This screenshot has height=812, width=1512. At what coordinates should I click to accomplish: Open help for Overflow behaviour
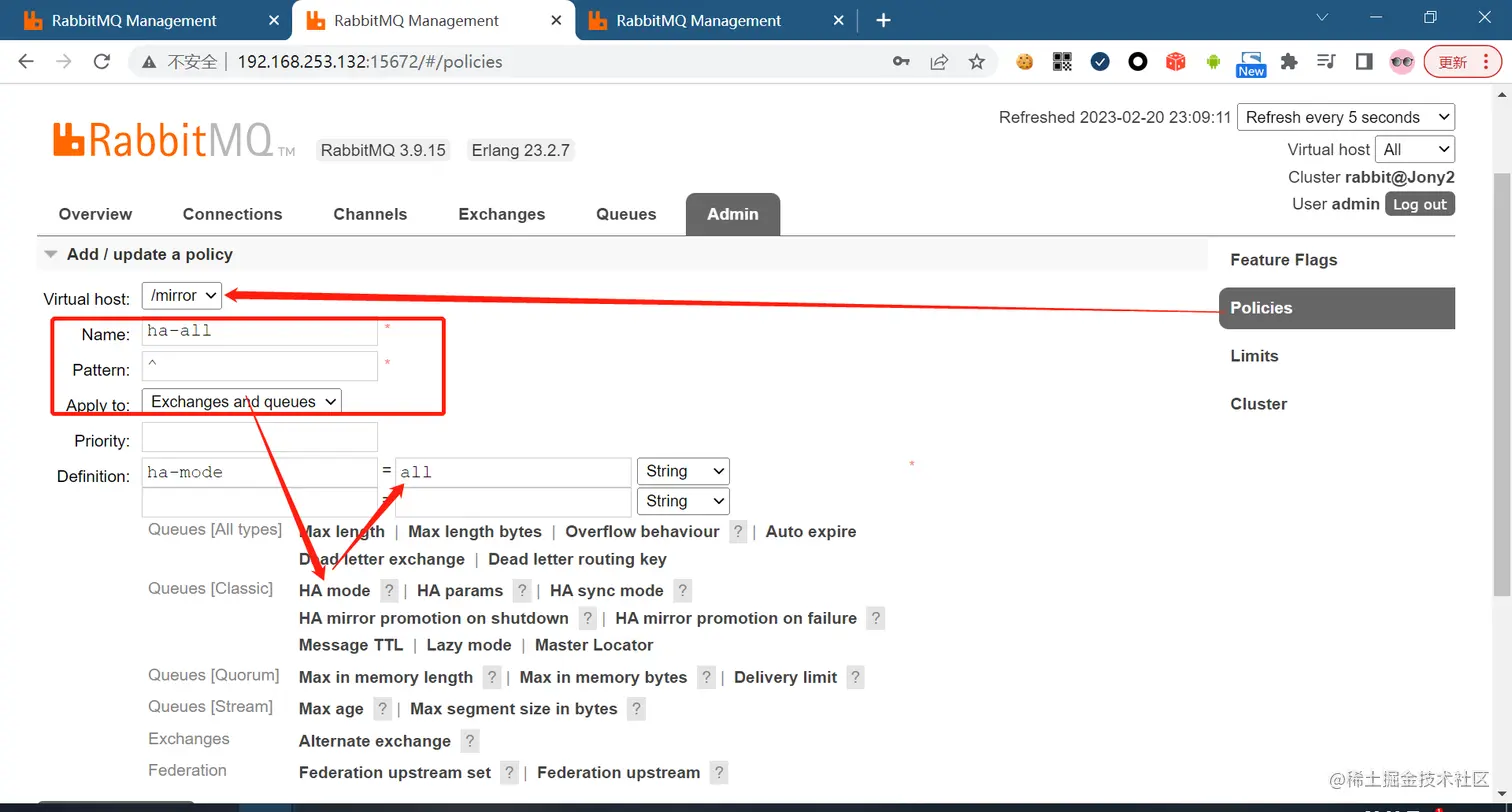(x=738, y=532)
